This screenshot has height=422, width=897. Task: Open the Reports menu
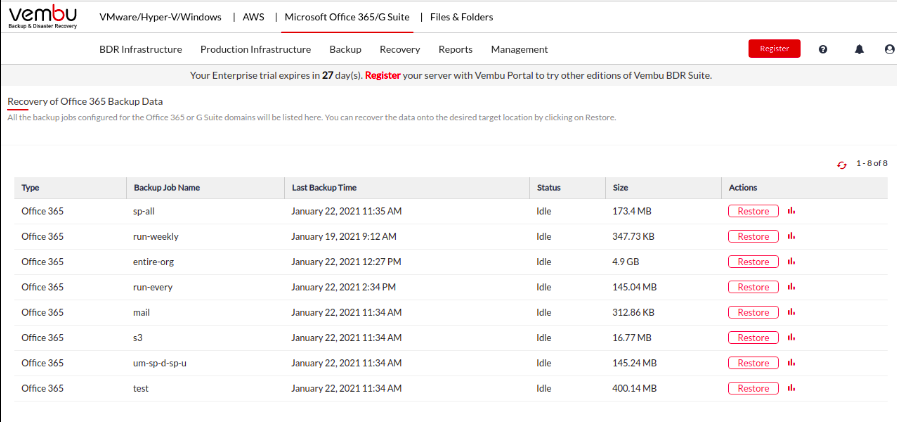pyautogui.click(x=455, y=50)
